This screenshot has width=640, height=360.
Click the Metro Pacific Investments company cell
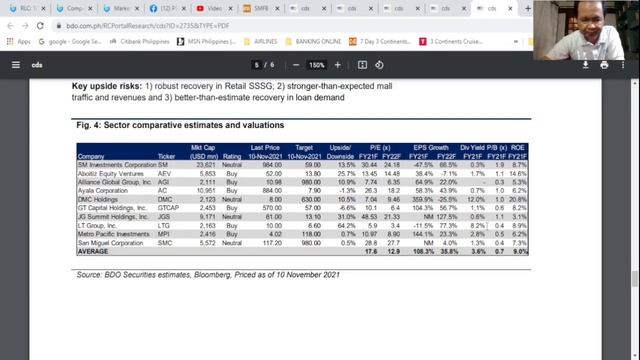click(x=113, y=234)
